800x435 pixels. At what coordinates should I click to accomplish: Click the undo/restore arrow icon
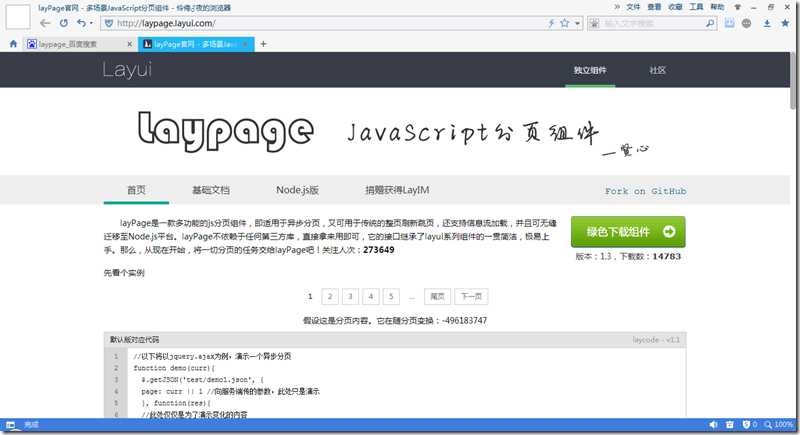[81, 23]
